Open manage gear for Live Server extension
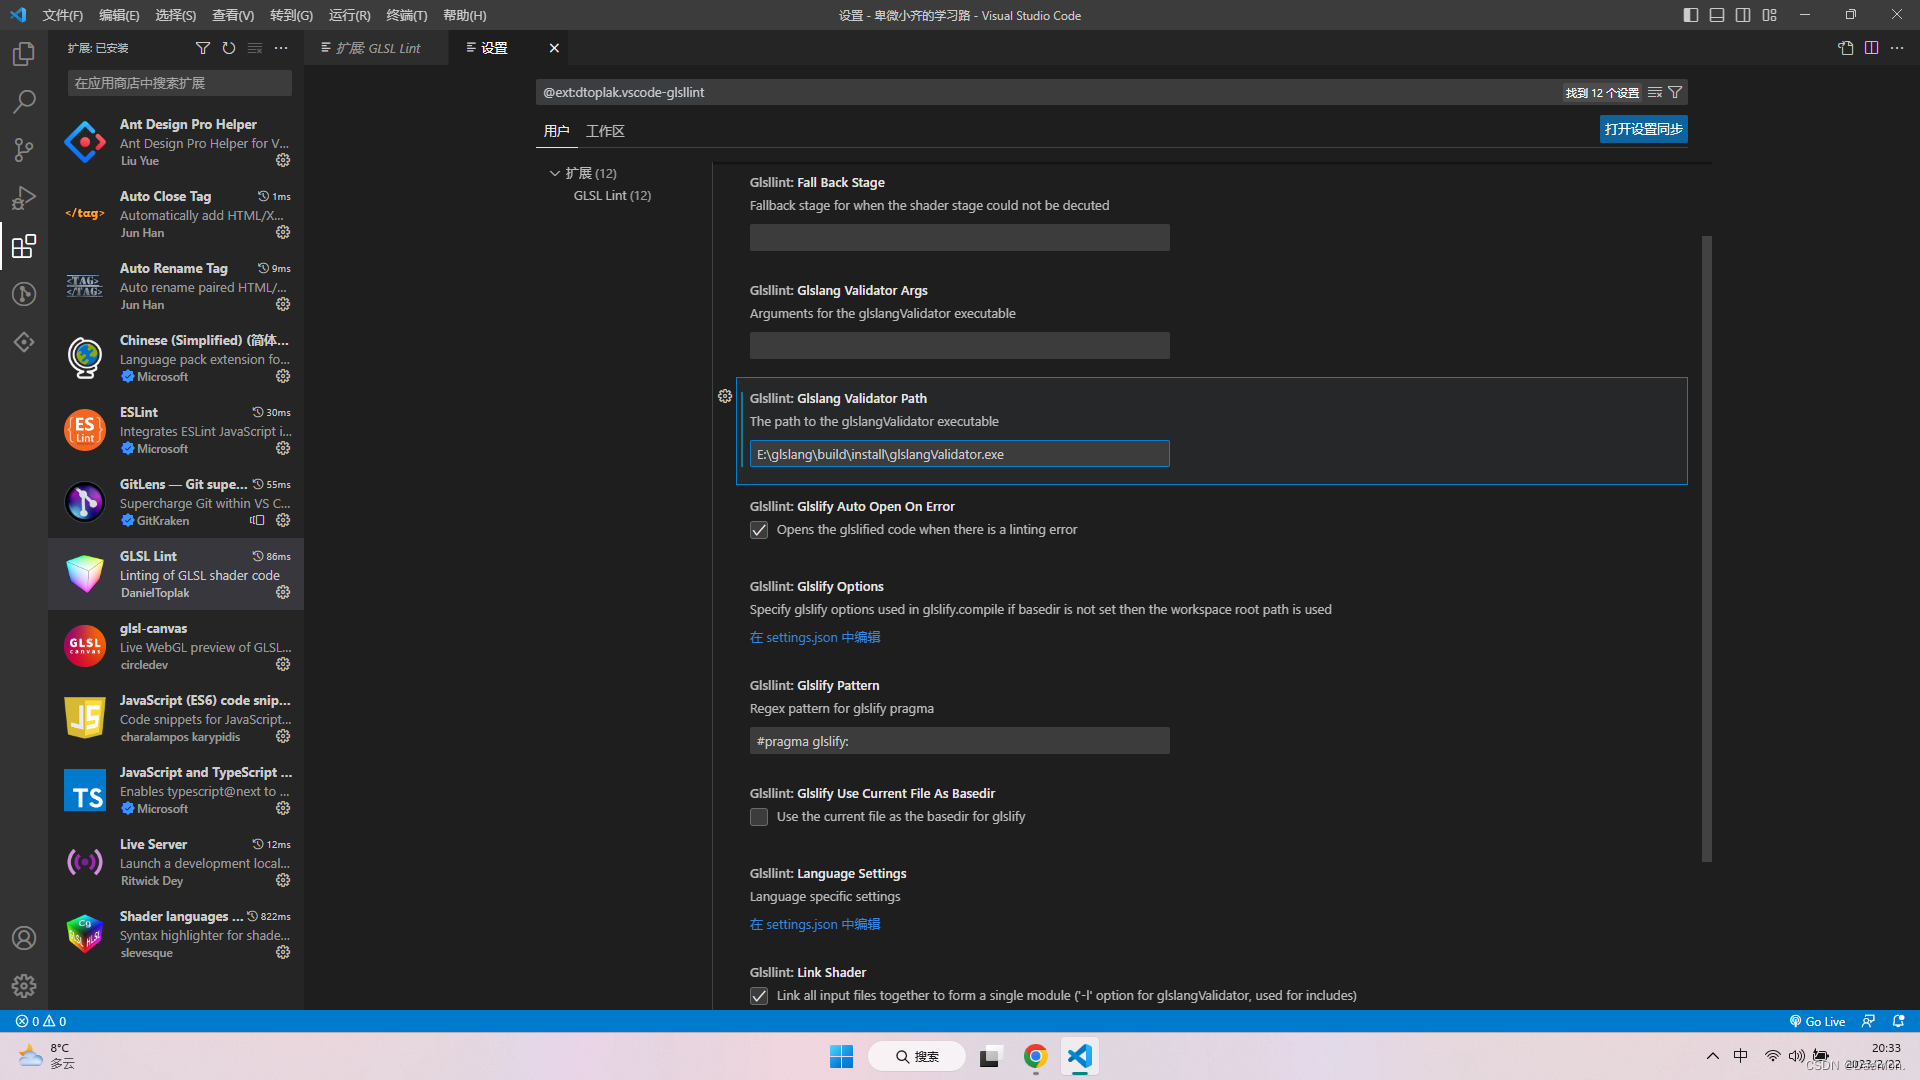The height and width of the screenshot is (1080, 1920). click(283, 880)
